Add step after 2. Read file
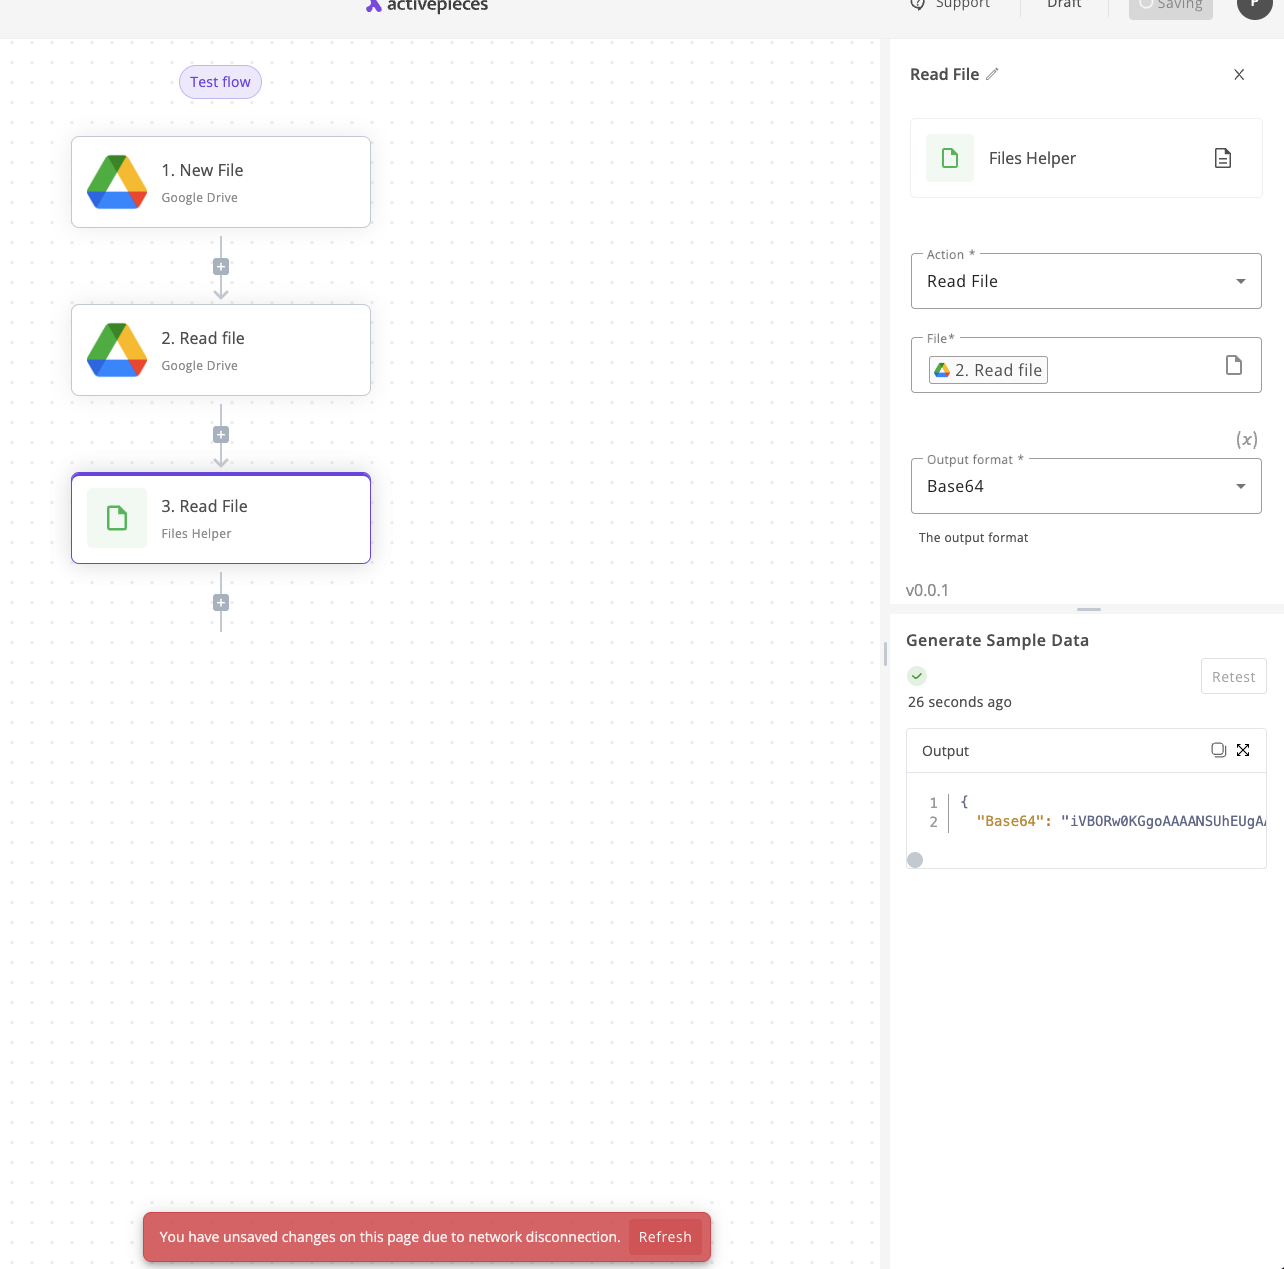1284x1269 pixels. coord(221,435)
